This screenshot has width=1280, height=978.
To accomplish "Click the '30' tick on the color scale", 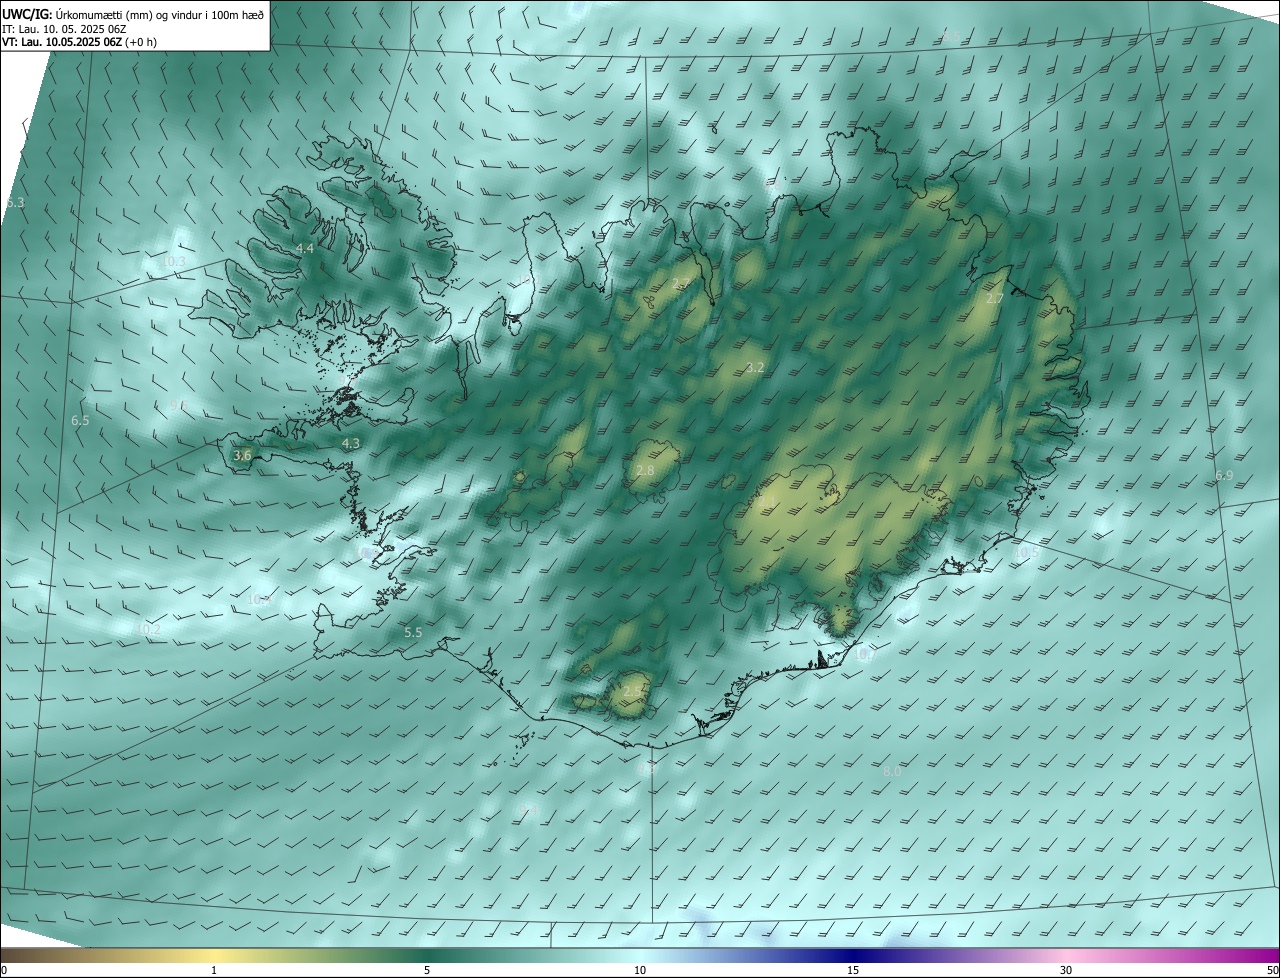I will coord(1066,970).
